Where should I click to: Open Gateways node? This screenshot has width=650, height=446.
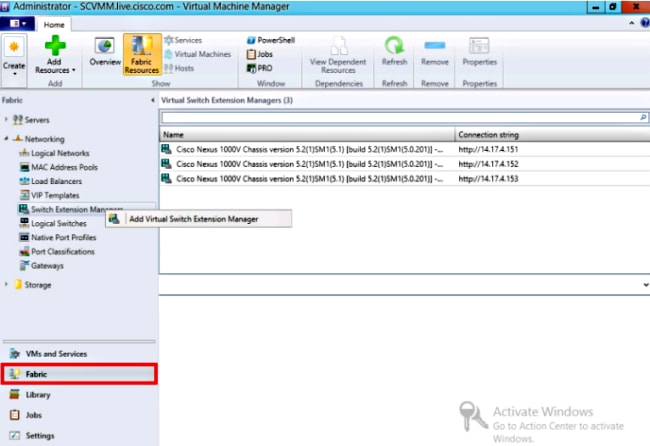pos(41,266)
